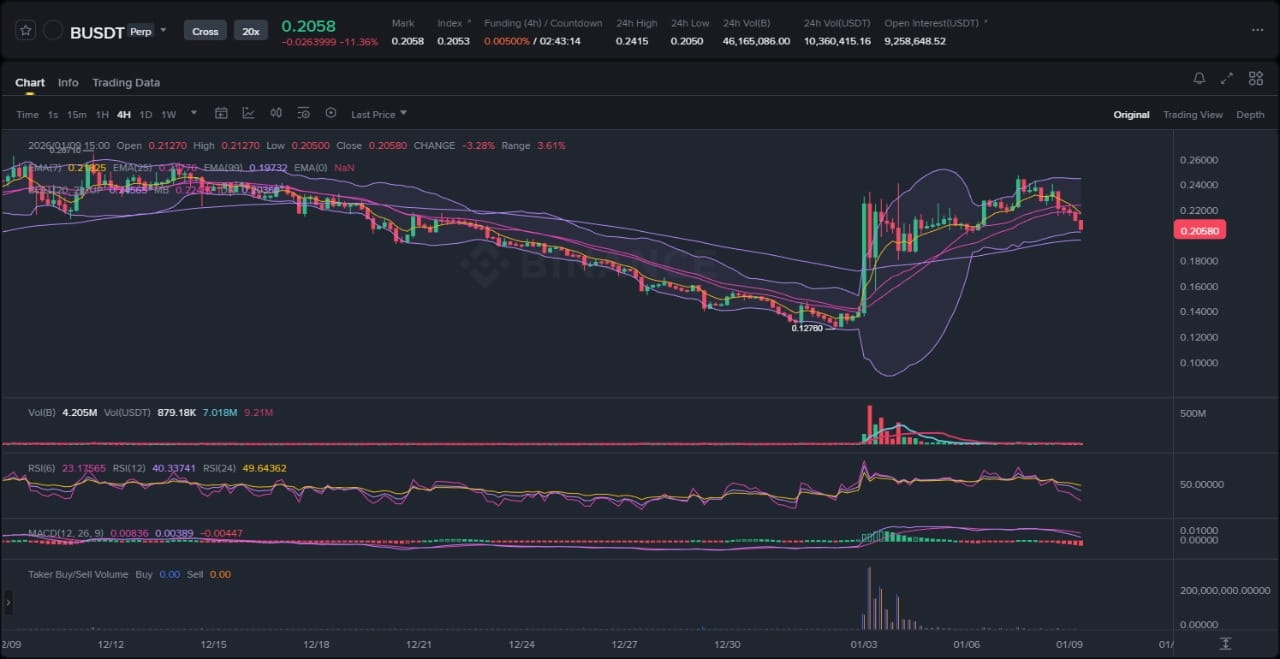Viewport: 1280px width, 659px height.
Task: Click the three-dot more options icon
Action: [x=1257, y=30]
